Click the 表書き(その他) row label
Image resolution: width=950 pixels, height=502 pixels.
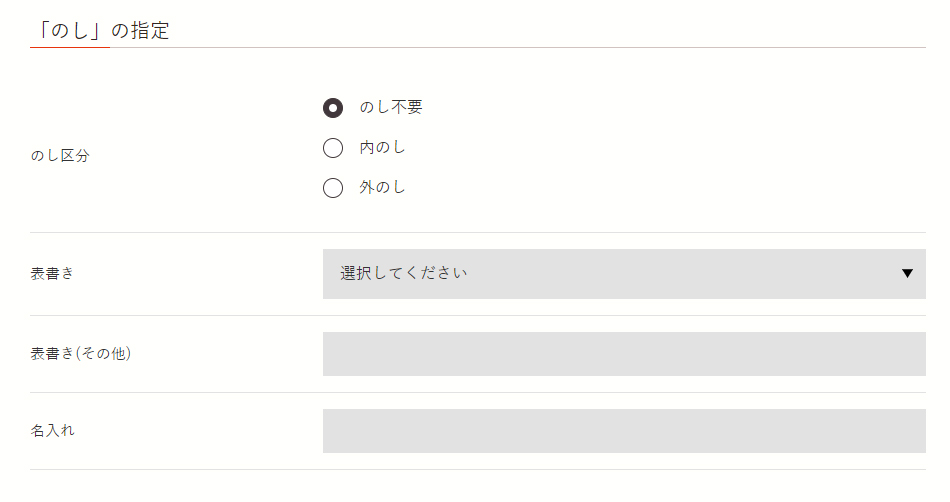(81, 354)
